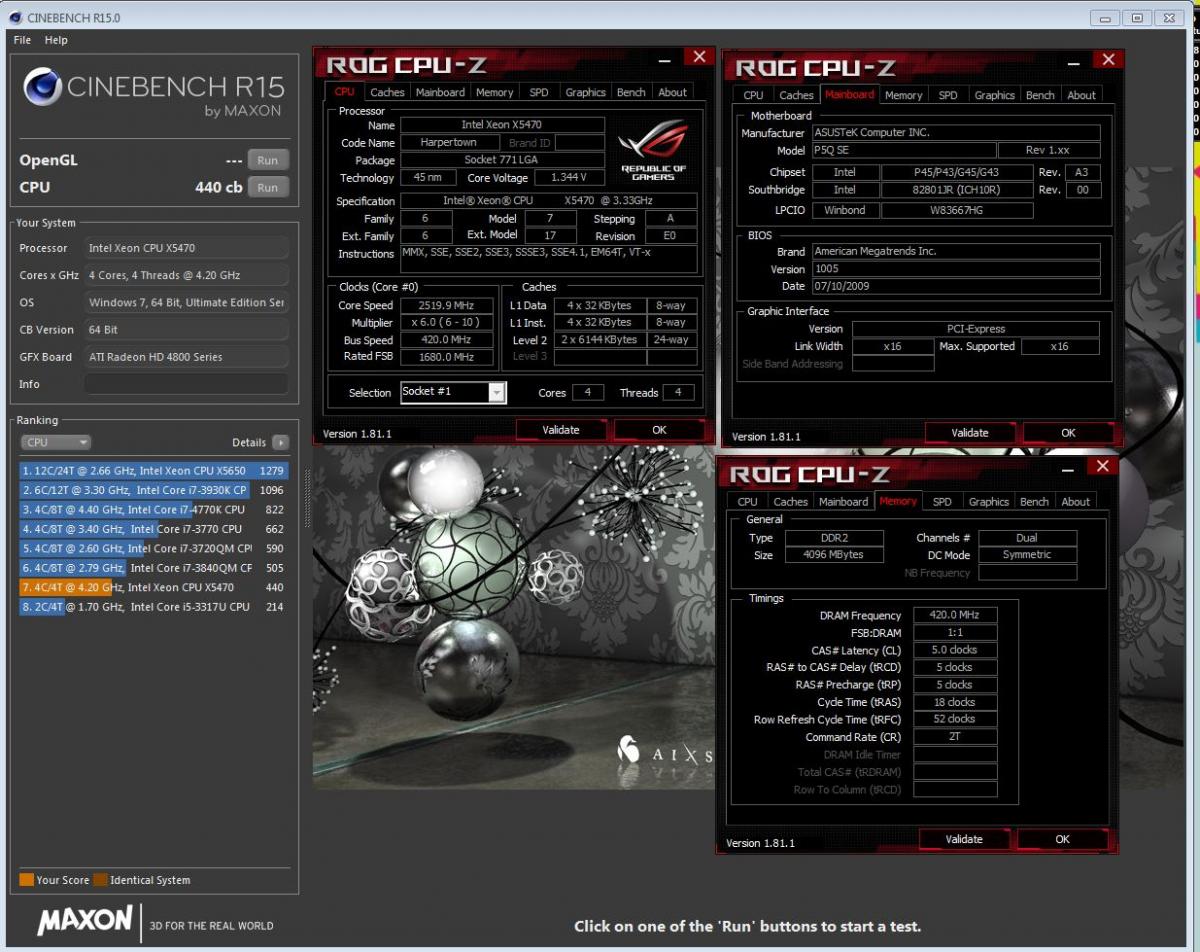Select the Core i7-3840QM ranking row
The width and height of the screenshot is (1200, 952).
click(153, 568)
